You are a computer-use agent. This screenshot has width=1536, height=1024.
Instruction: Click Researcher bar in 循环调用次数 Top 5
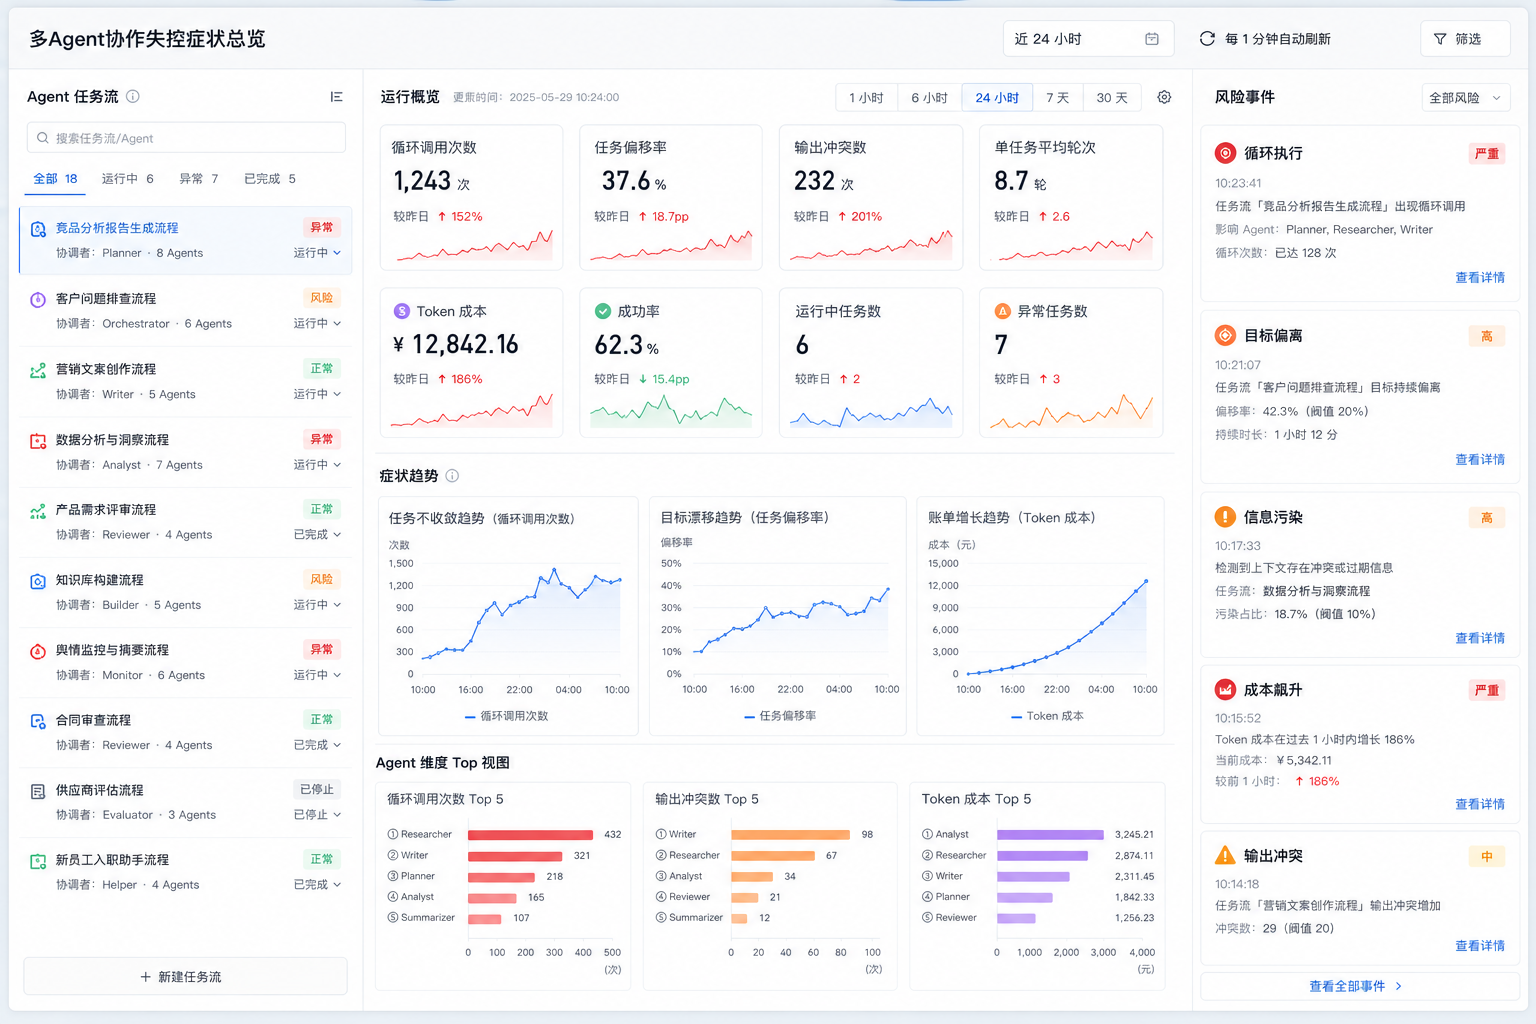tap(531, 835)
